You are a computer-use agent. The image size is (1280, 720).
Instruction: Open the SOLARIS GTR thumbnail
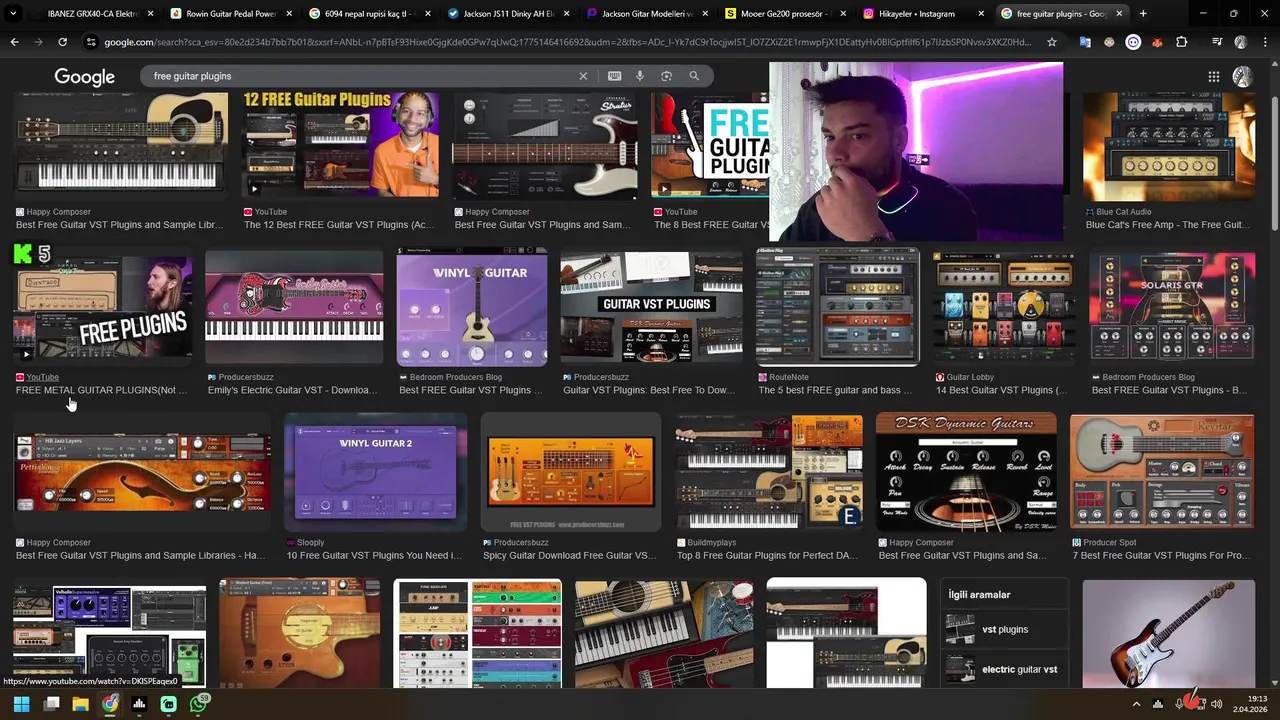tap(1171, 307)
